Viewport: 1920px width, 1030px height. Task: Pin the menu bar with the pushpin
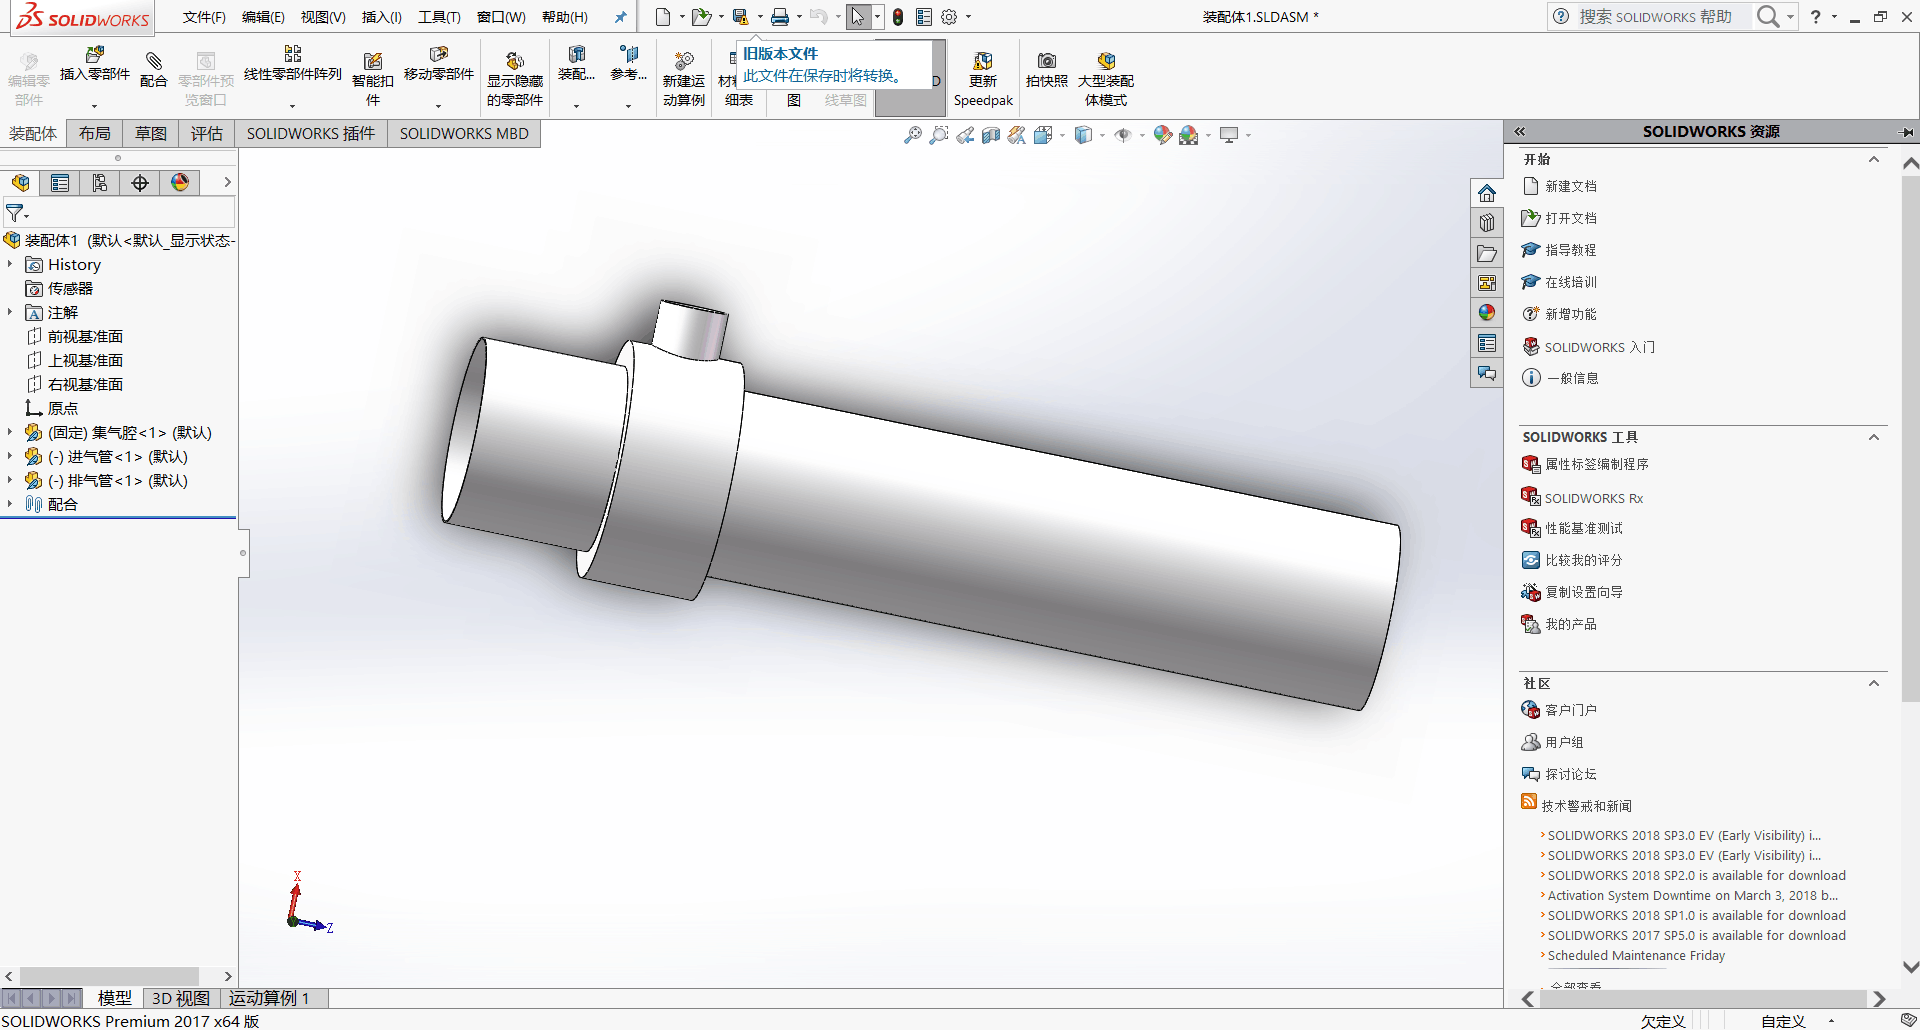click(x=621, y=17)
